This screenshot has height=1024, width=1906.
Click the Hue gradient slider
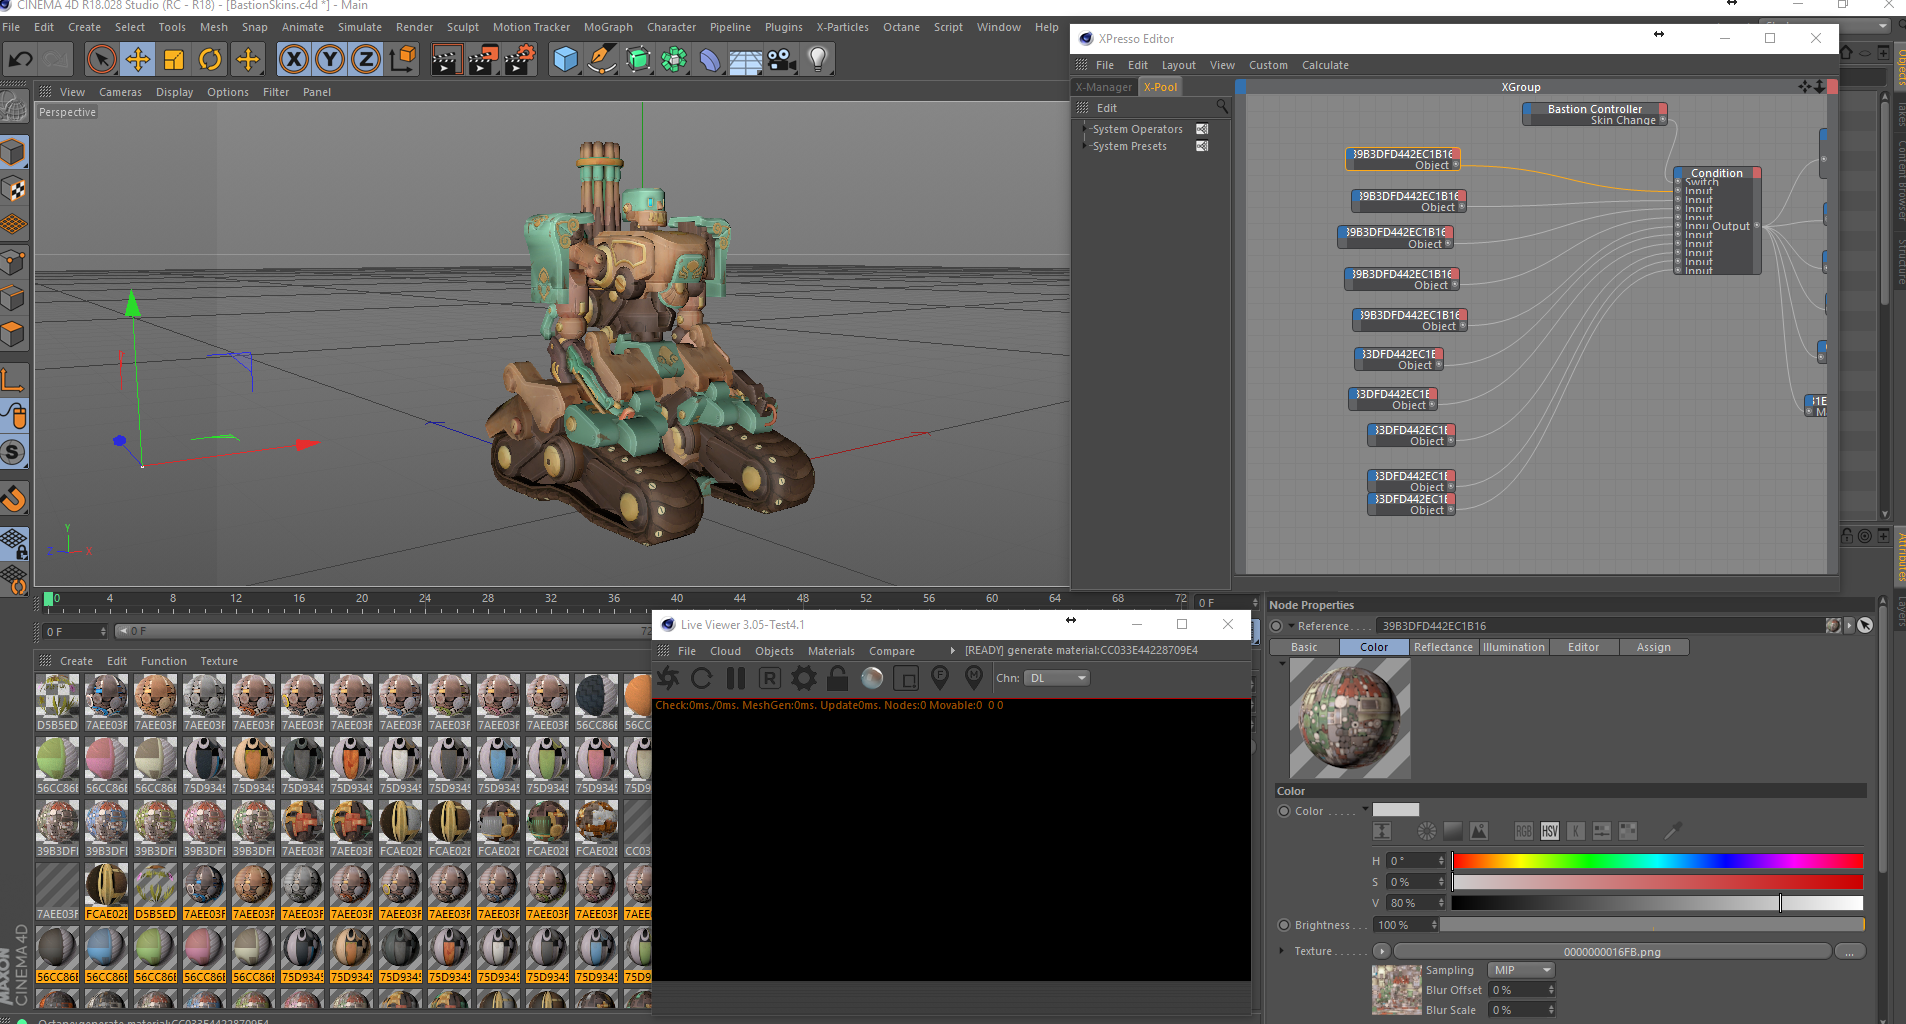coord(1657,861)
